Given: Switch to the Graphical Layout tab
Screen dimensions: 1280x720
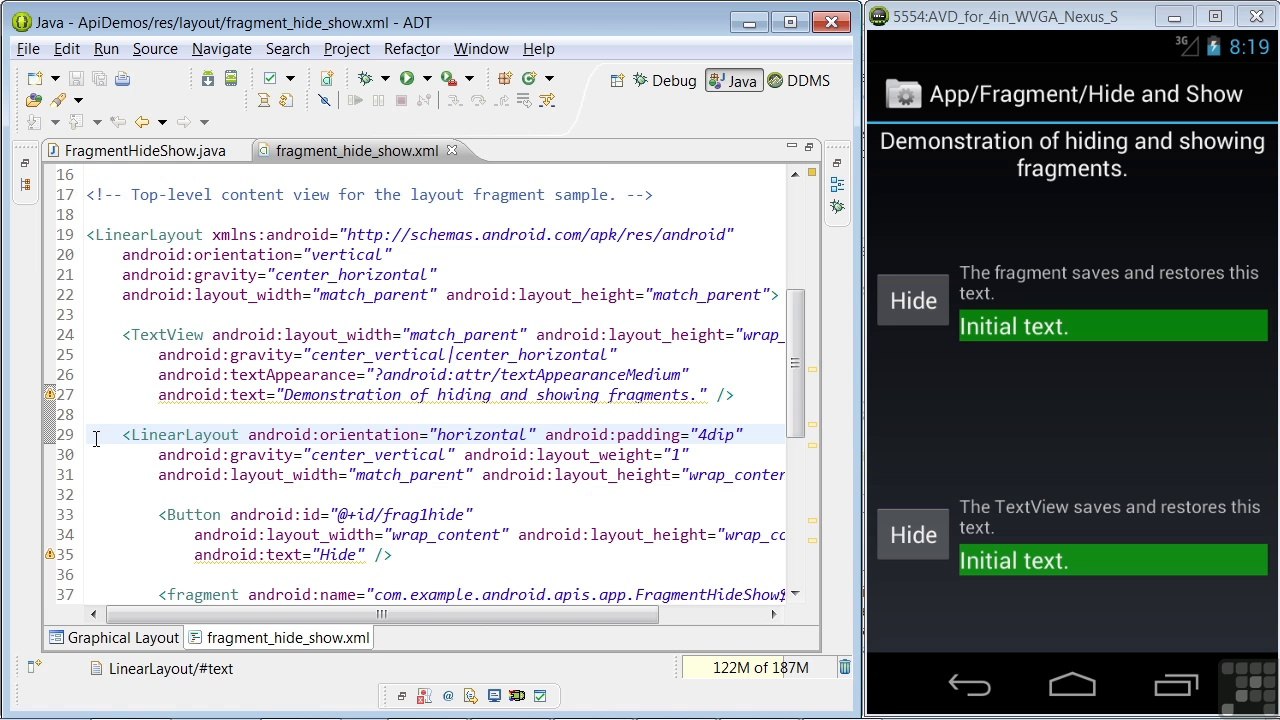Looking at the screenshot, I should [x=113, y=638].
